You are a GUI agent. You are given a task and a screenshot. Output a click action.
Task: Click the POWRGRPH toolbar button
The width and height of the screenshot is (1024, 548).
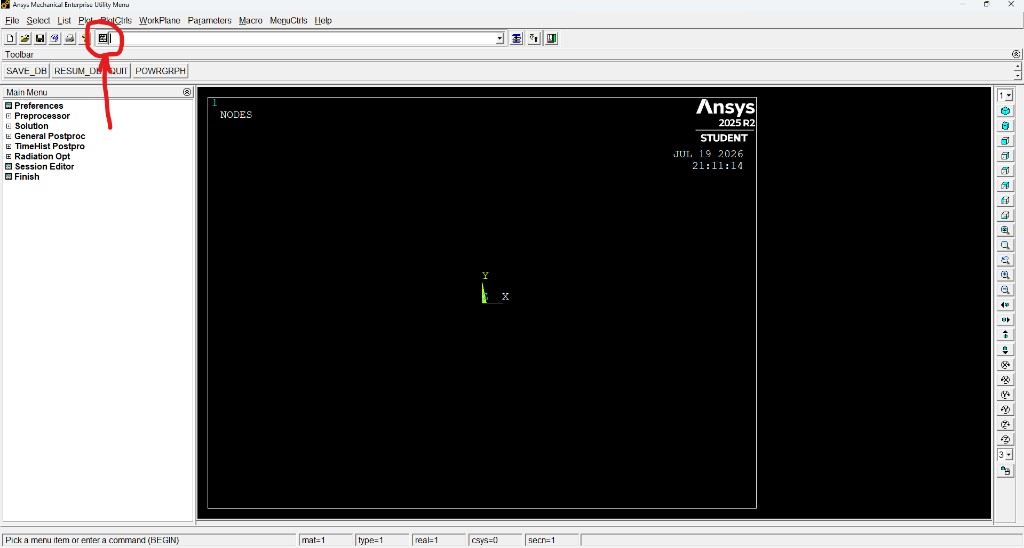(160, 71)
